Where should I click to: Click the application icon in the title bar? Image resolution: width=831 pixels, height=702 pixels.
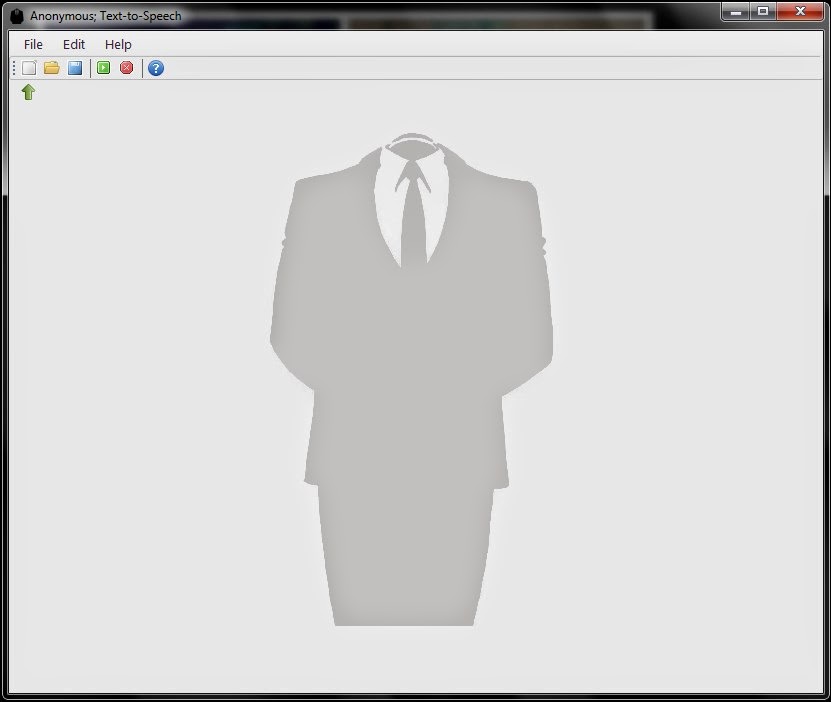[x=17, y=16]
